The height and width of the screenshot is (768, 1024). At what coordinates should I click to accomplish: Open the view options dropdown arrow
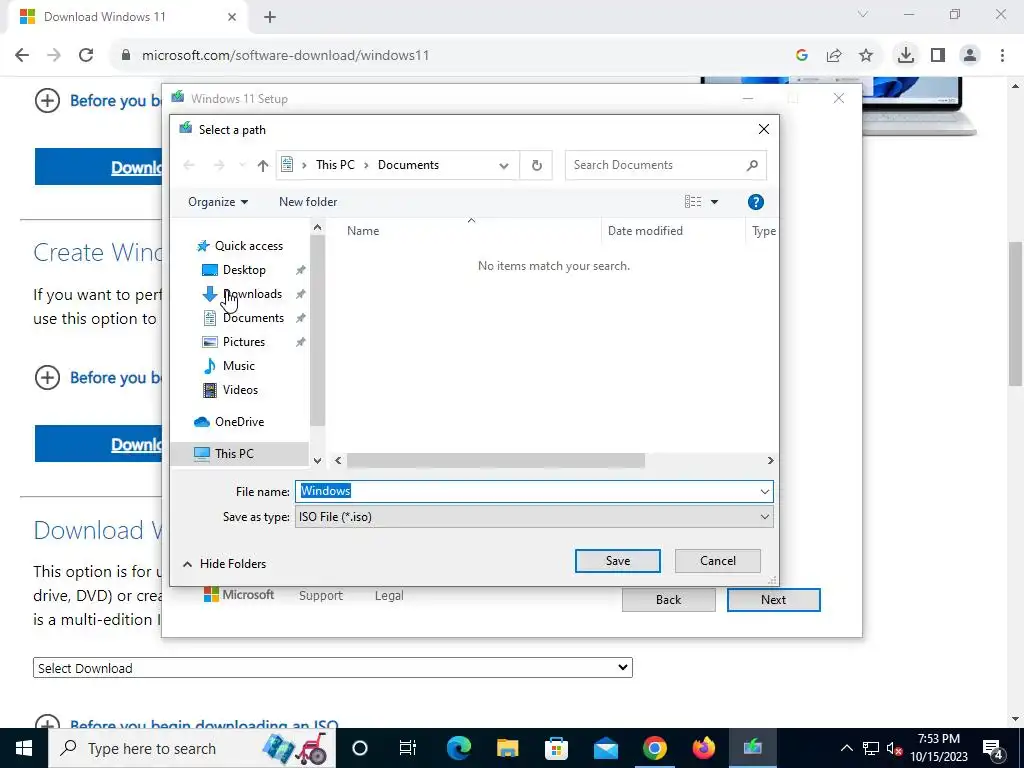[x=714, y=202]
